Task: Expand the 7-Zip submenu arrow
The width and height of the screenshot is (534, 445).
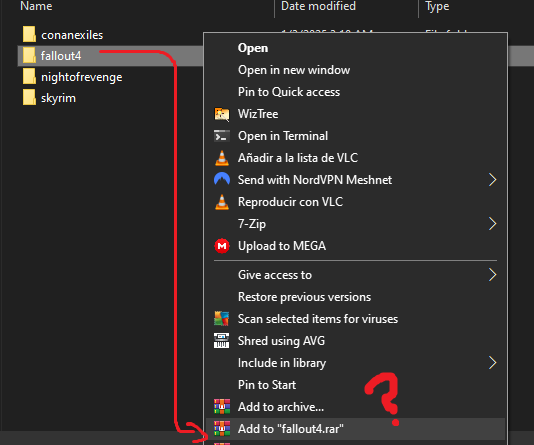Action: point(492,224)
